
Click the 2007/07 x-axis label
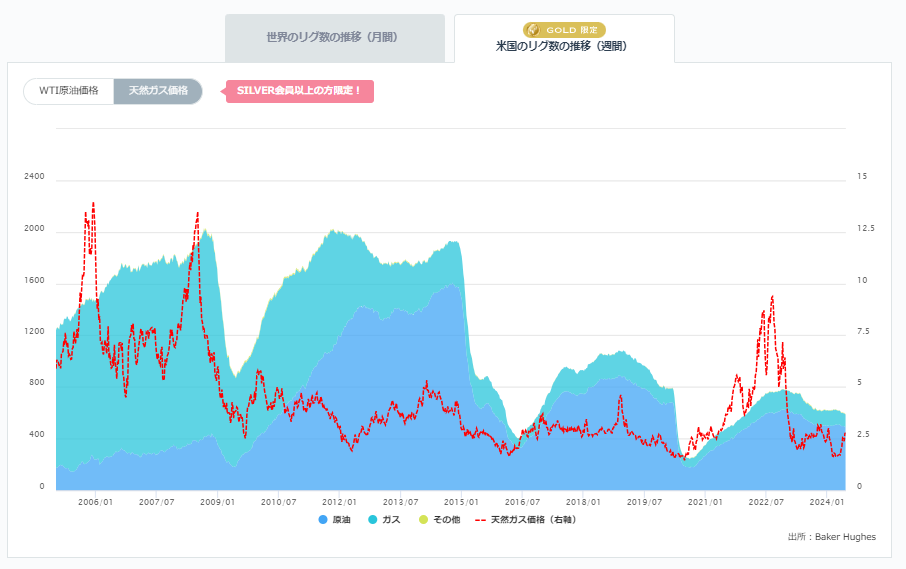[157, 503]
